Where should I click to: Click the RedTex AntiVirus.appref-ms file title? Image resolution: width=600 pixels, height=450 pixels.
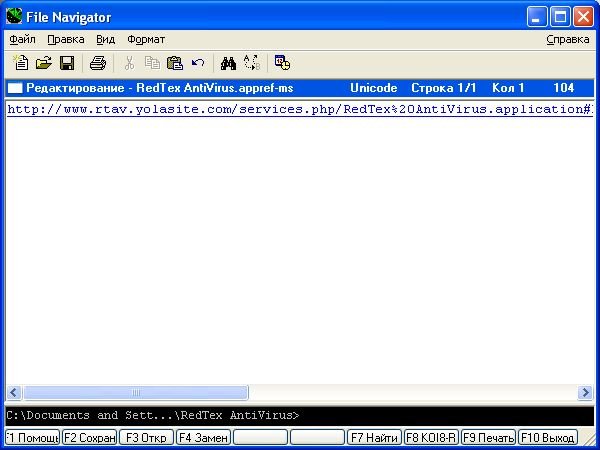[x=215, y=88]
